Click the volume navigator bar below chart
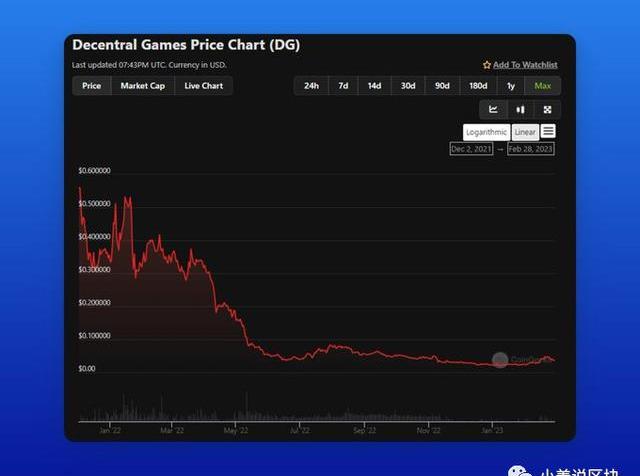640x476 pixels. 315,410
